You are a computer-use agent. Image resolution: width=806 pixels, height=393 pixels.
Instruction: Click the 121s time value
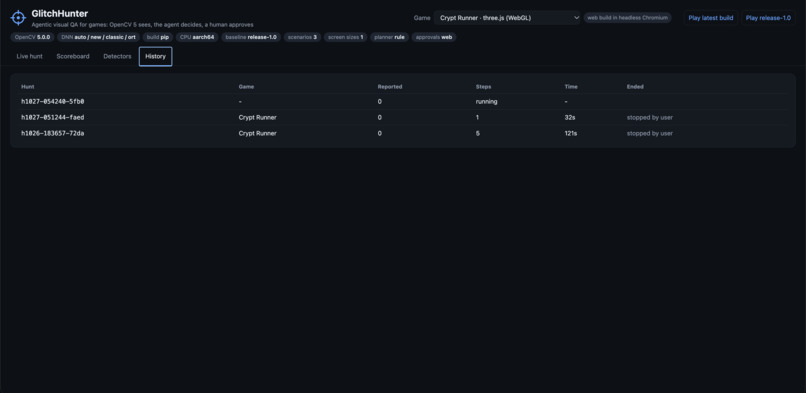tap(571, 134)
